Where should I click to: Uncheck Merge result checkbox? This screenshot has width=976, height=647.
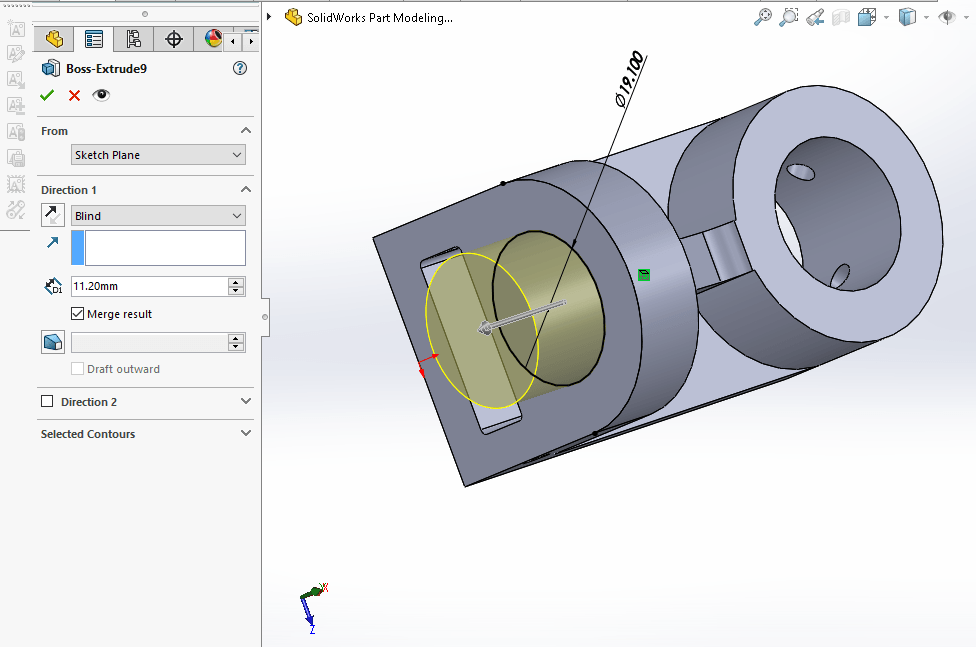pyautogui.click(x=78, y=314)
